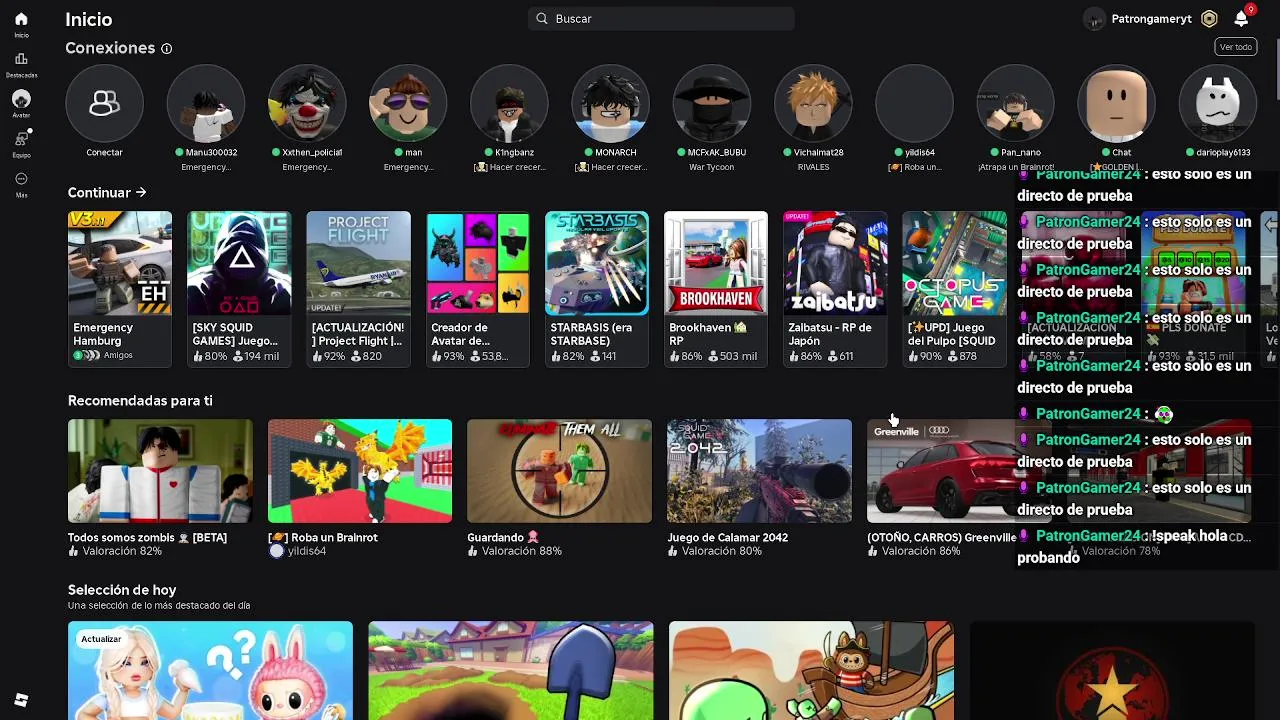Open the STARBASIS game tile
The image size is (1280, 720).
tap(596, 288)
